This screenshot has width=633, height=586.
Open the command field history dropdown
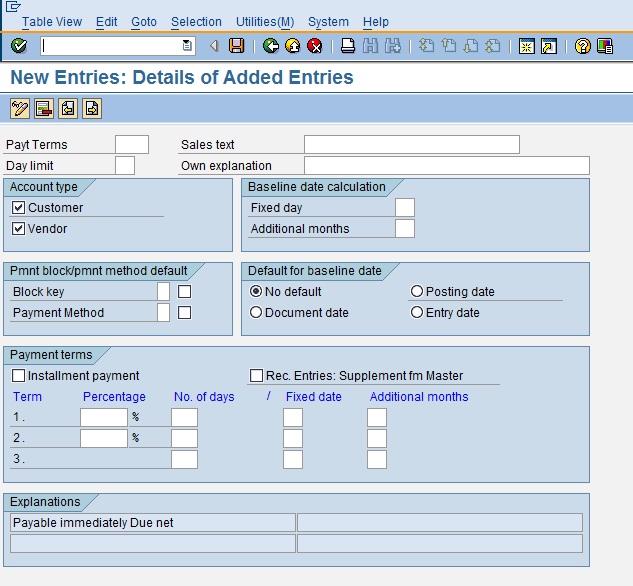[x=187, y=46]
